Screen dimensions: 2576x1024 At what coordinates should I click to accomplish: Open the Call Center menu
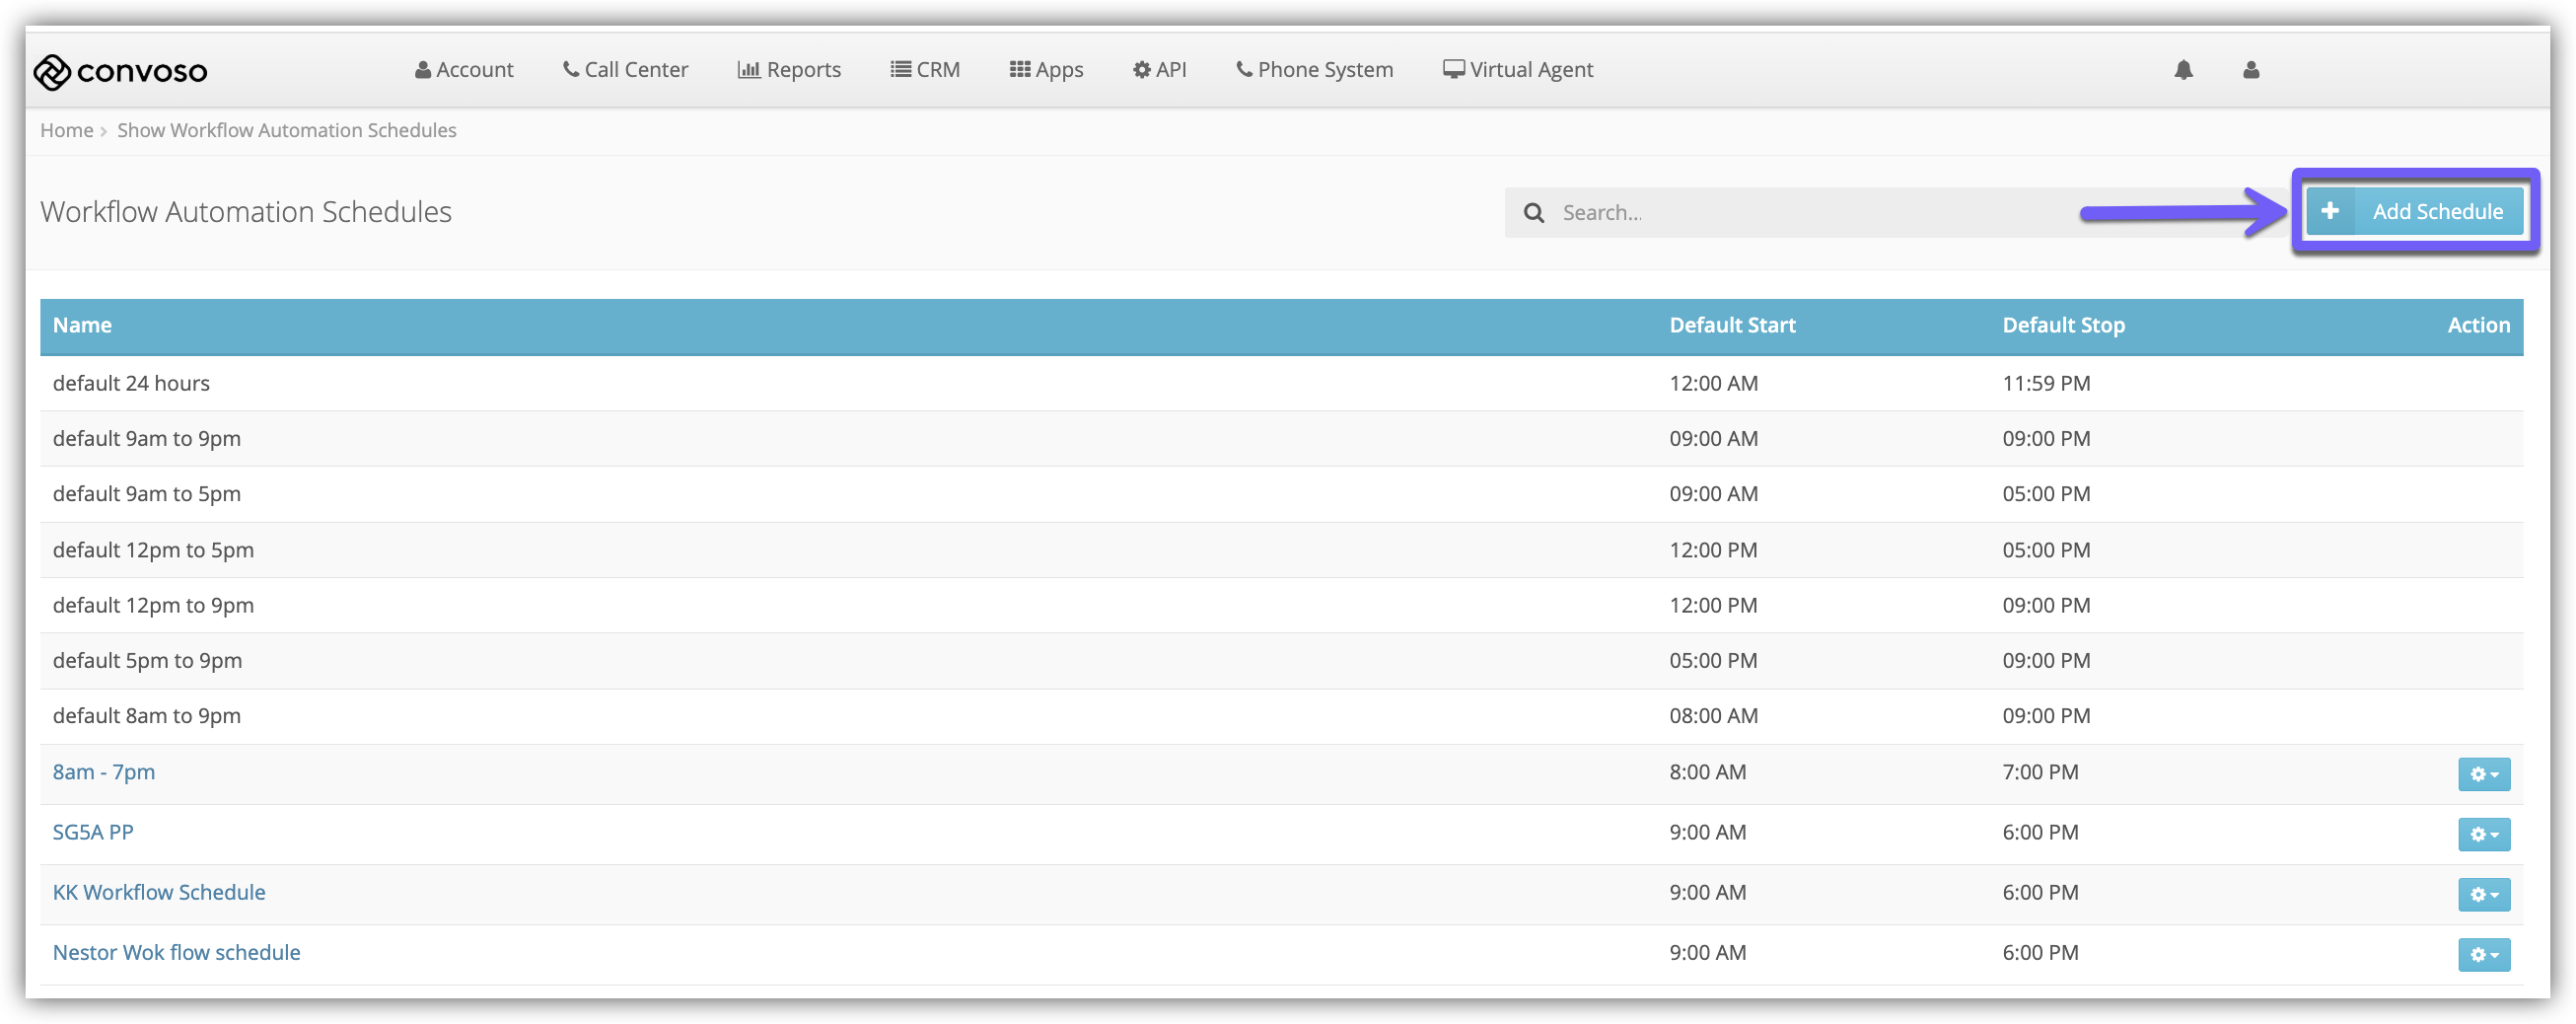point(625,70)
